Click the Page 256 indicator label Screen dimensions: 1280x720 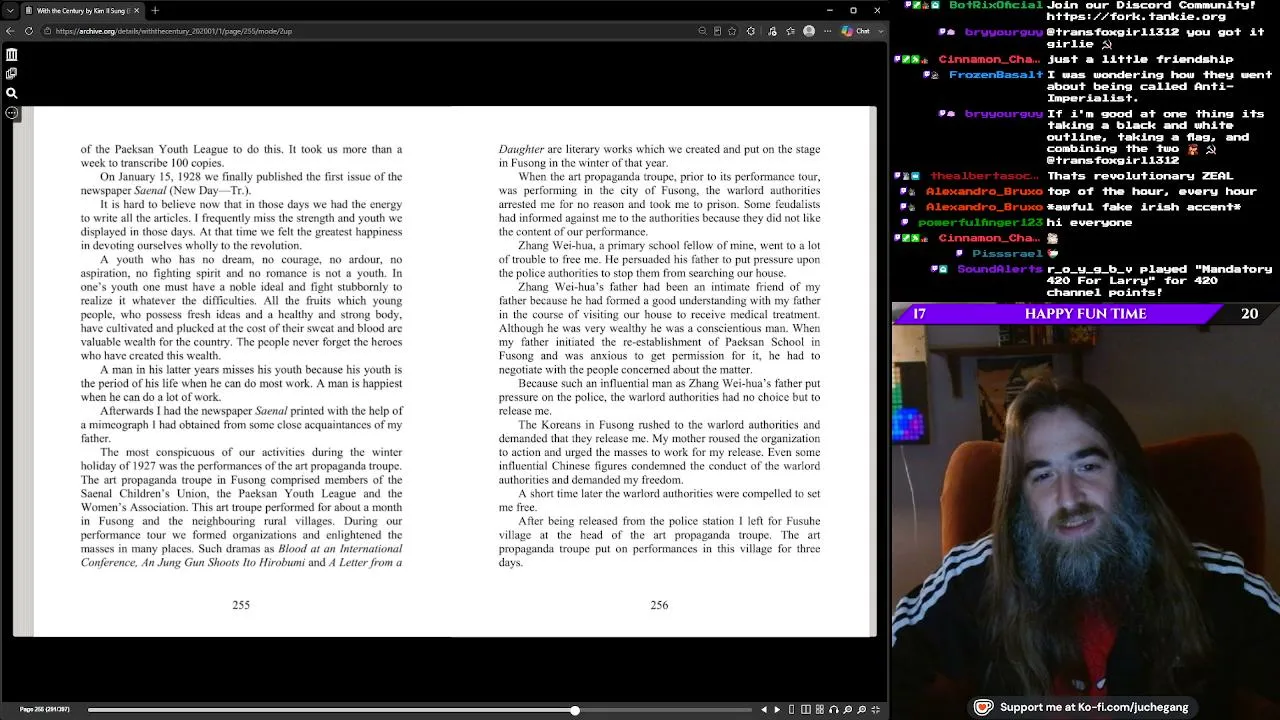point(45,710)
